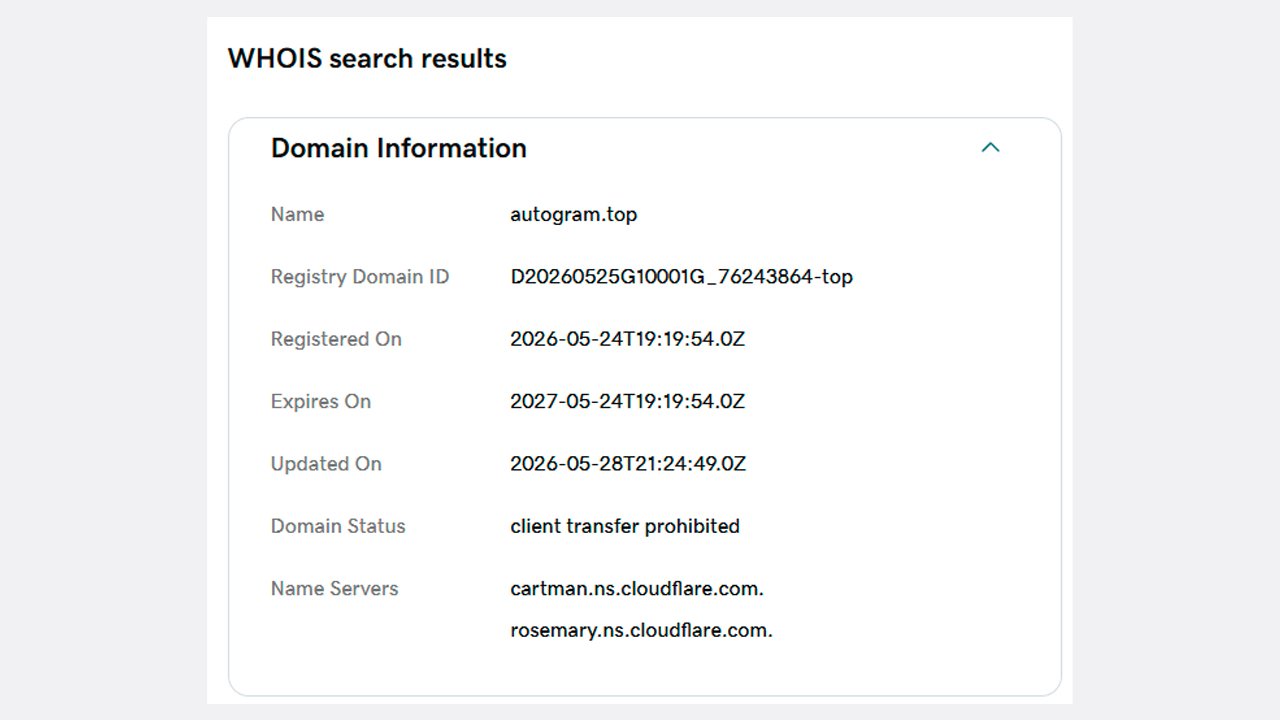The width and height of the screenshot is (1280, 720).
Task: Click the Domain Information heading
Action: 398,148
